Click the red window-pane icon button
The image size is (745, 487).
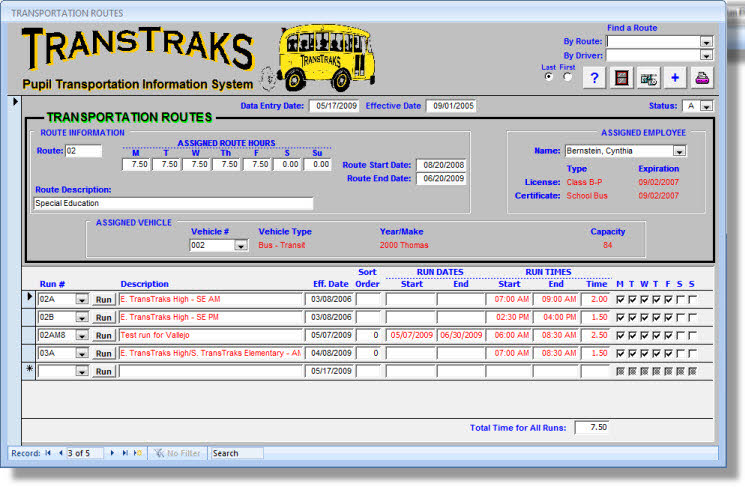pos(622,79)
